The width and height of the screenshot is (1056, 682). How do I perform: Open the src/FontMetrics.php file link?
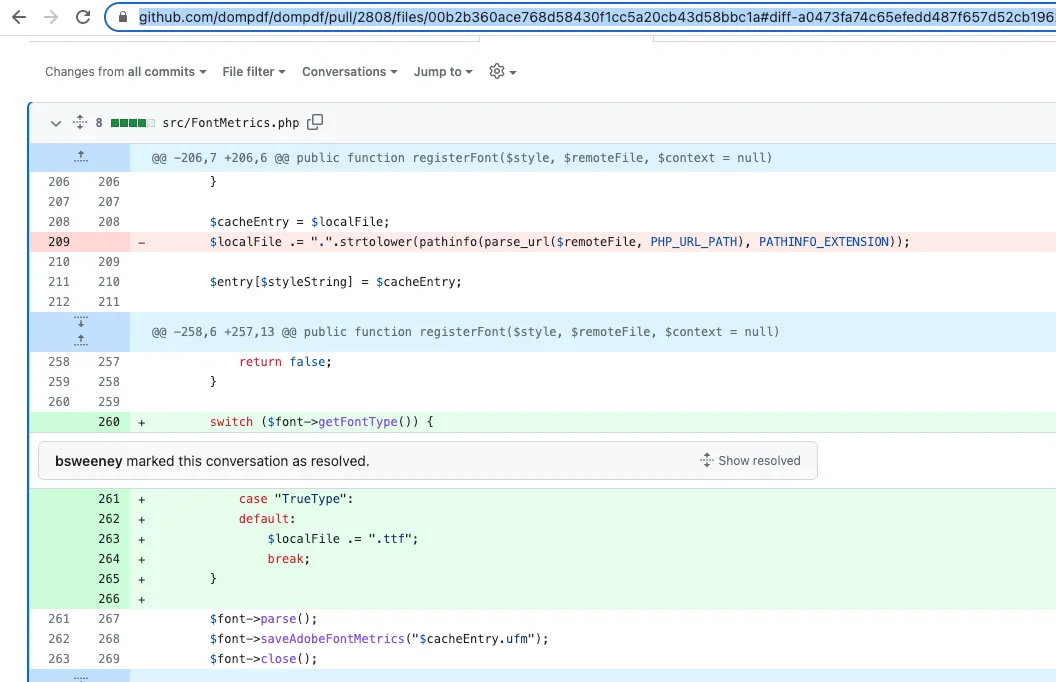230,123
